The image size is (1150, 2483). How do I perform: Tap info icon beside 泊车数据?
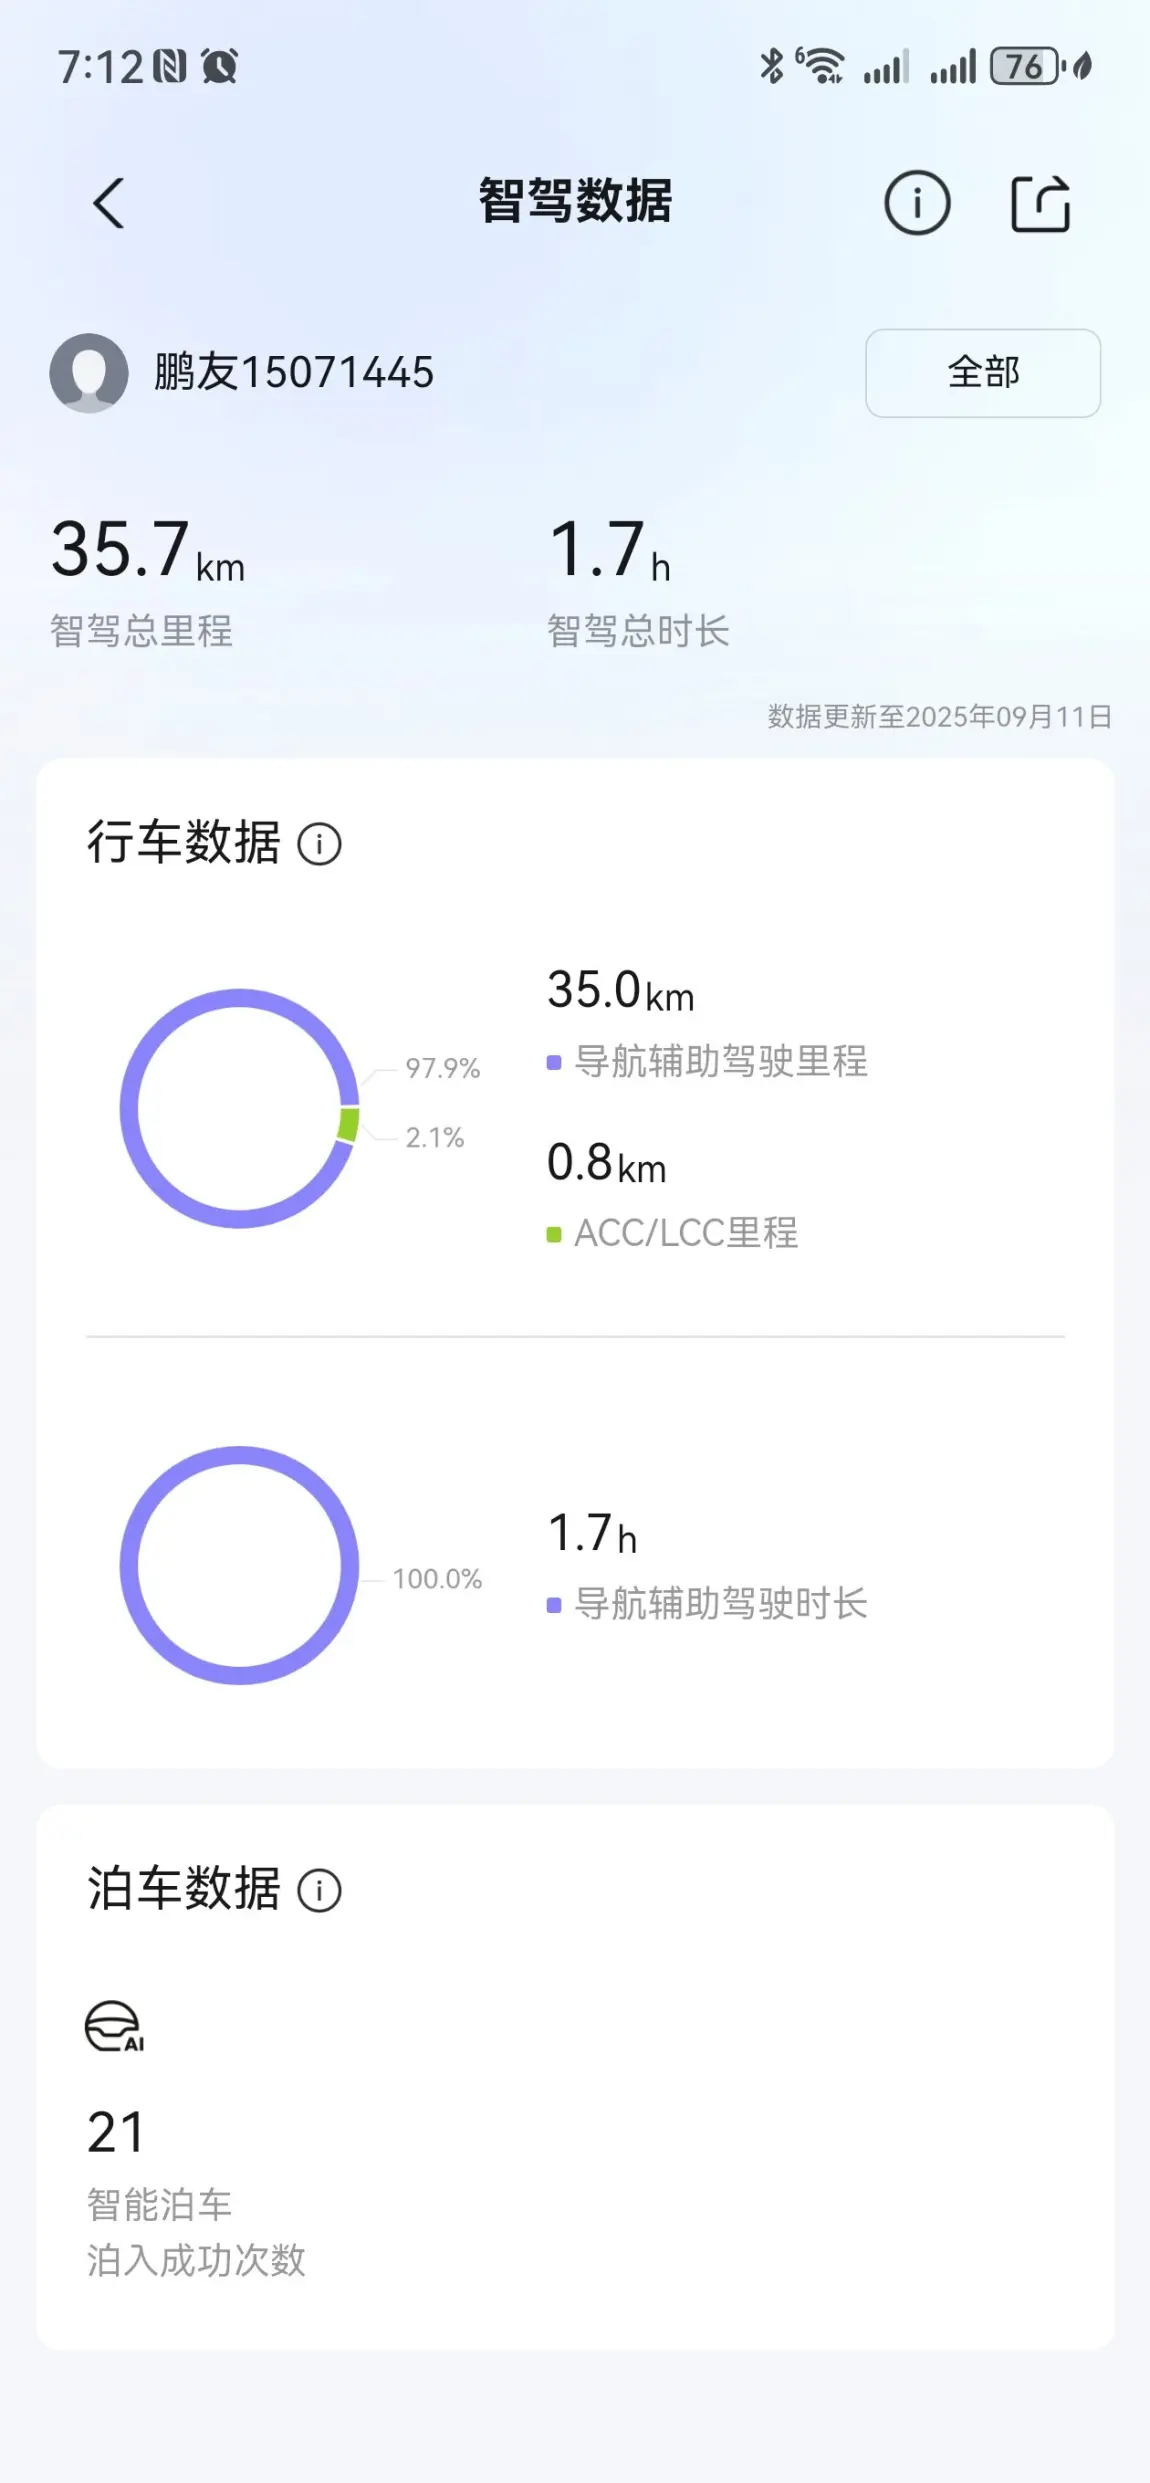point(319,1891)
